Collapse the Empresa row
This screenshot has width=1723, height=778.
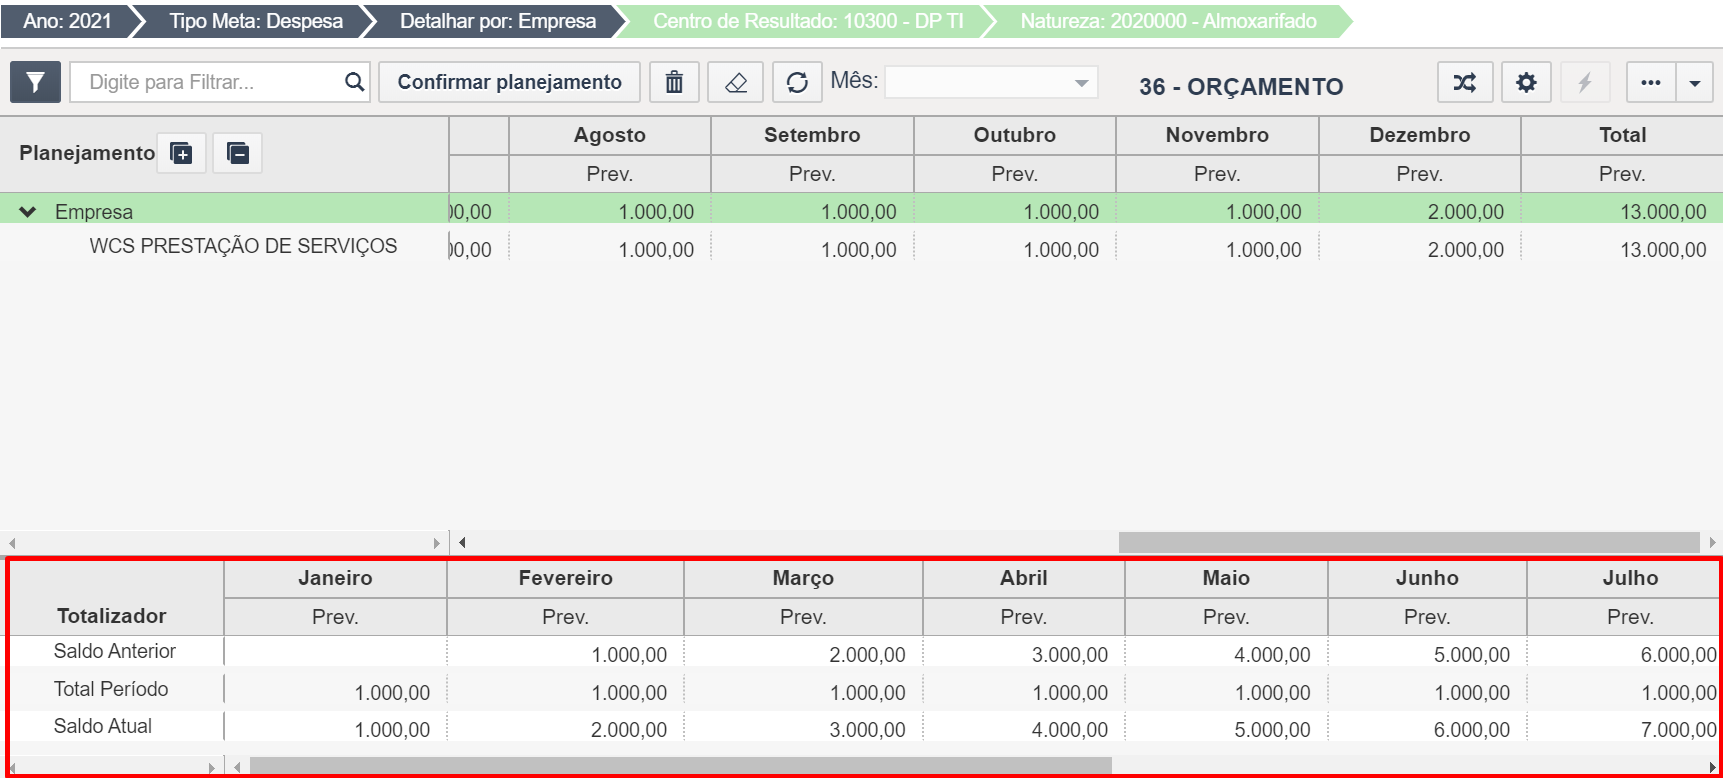tap(28, 212)
